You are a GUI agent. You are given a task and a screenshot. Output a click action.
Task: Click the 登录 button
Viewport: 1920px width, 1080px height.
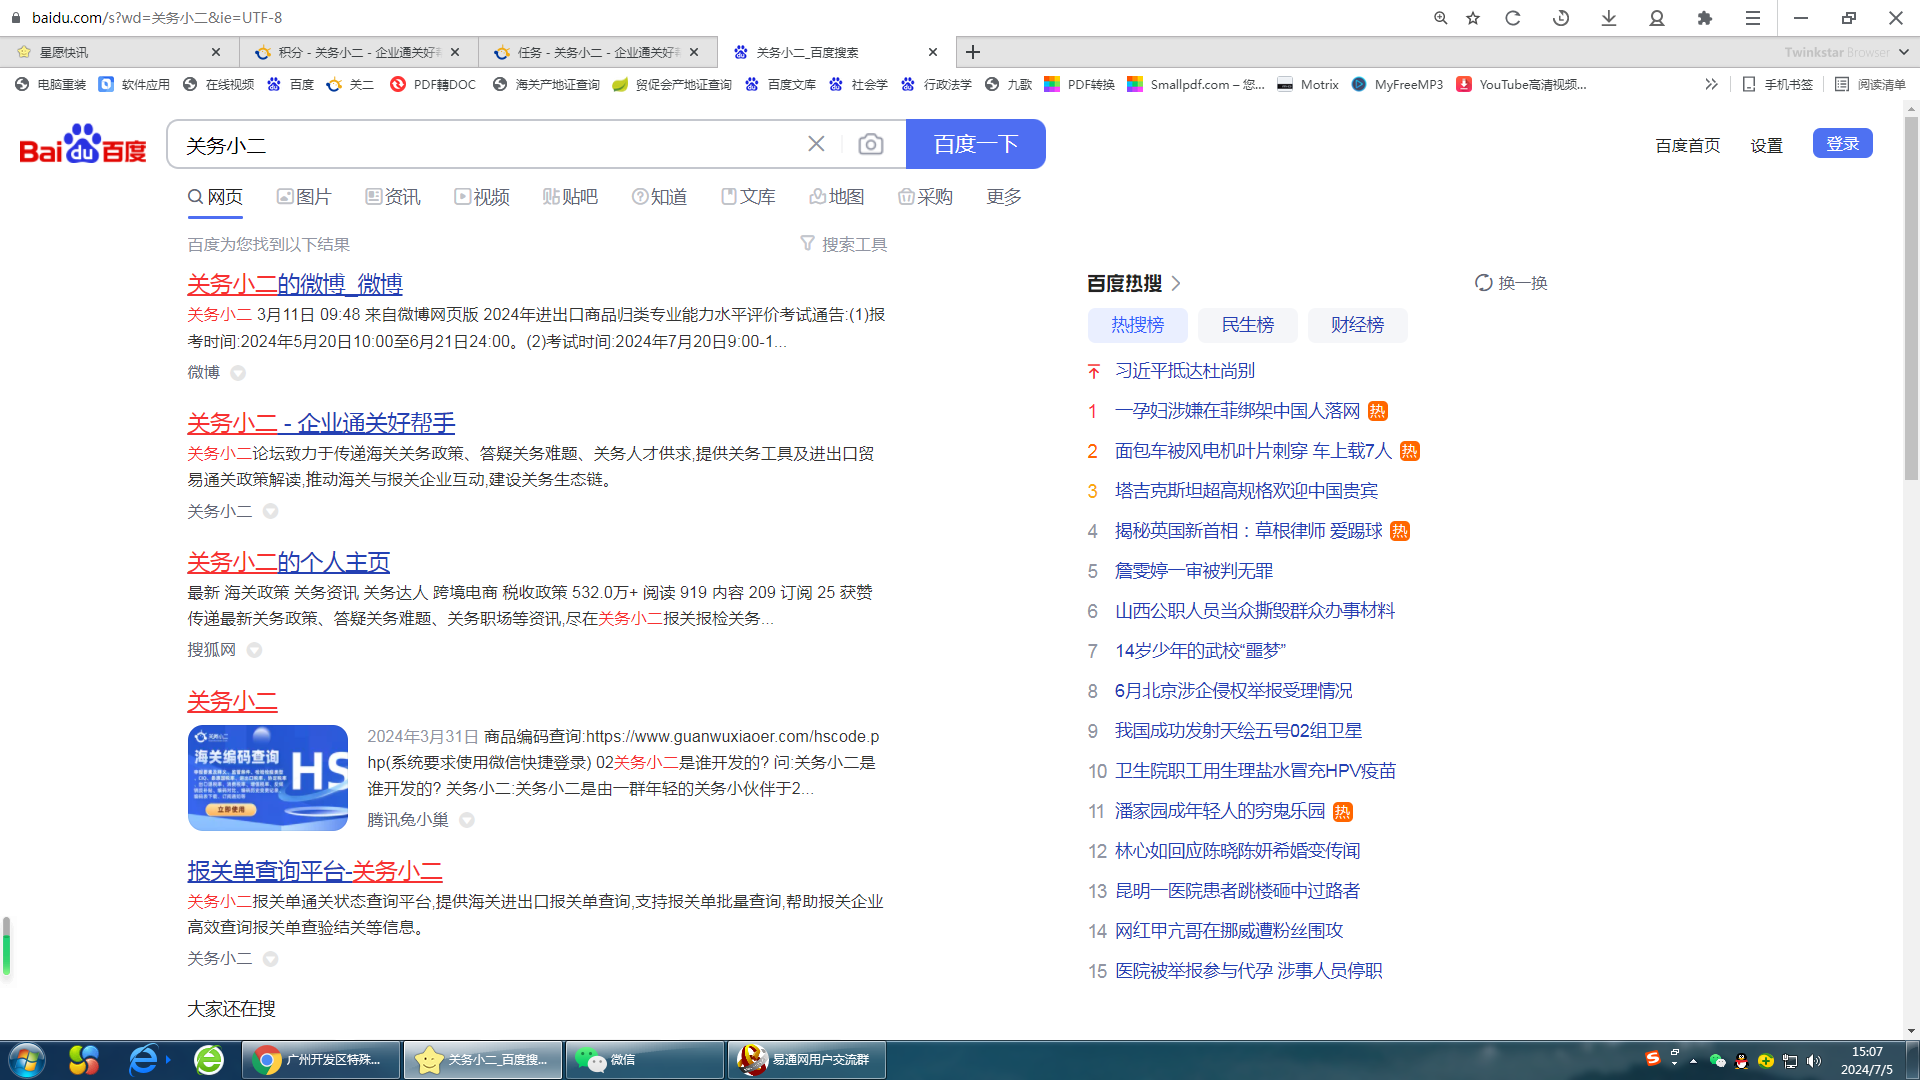tap(1843, 143)
